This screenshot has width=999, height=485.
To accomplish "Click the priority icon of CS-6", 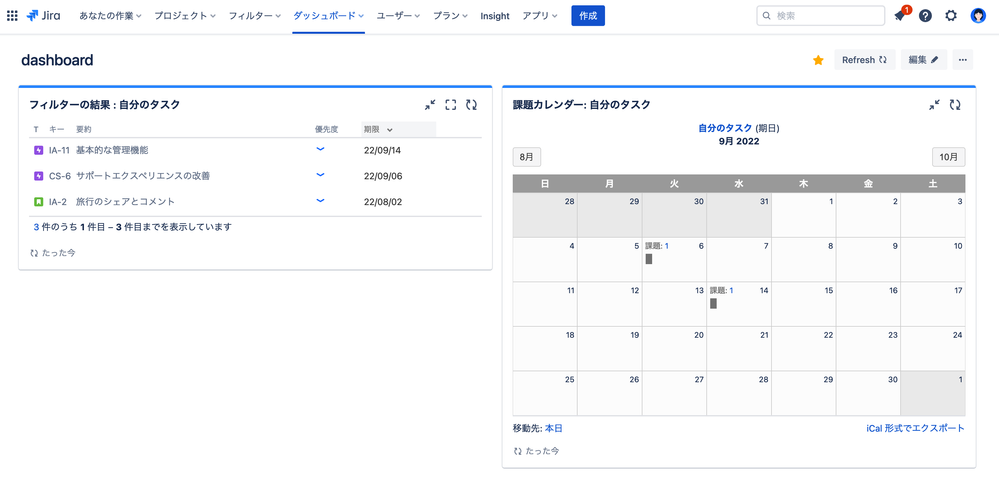I will (x=320, y=175).
